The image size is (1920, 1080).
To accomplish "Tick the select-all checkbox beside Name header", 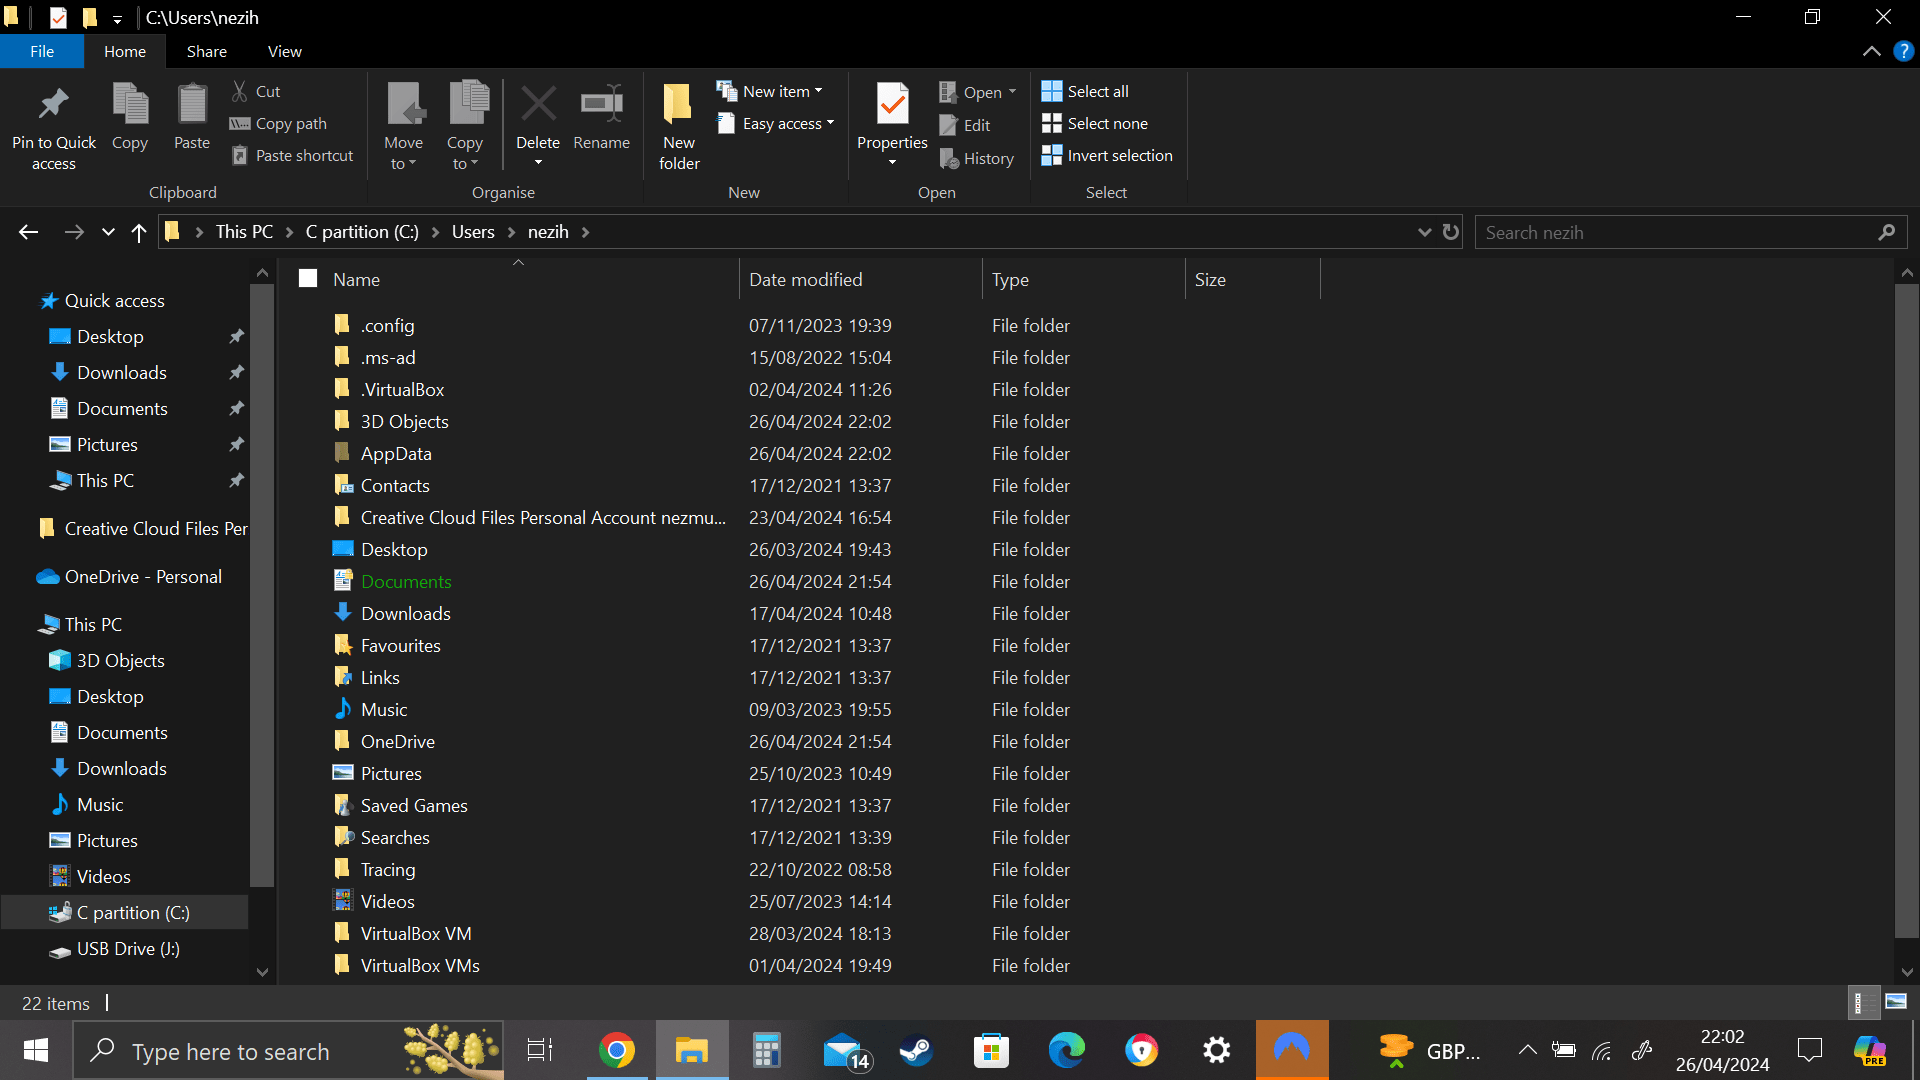I will pos(308,279).
